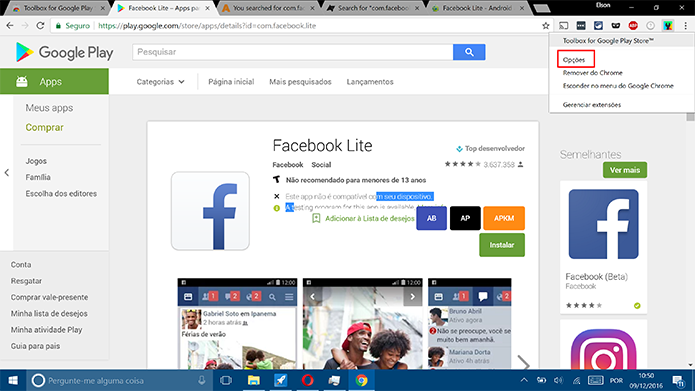Open notification center icon
The image size is (695, 391).
pyautogui.click(x=678, y=380)
